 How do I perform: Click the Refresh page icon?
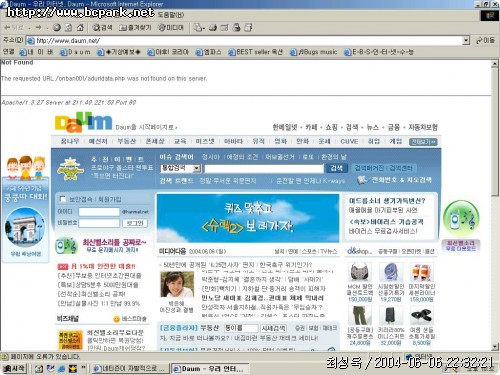[x=68, y=28]
